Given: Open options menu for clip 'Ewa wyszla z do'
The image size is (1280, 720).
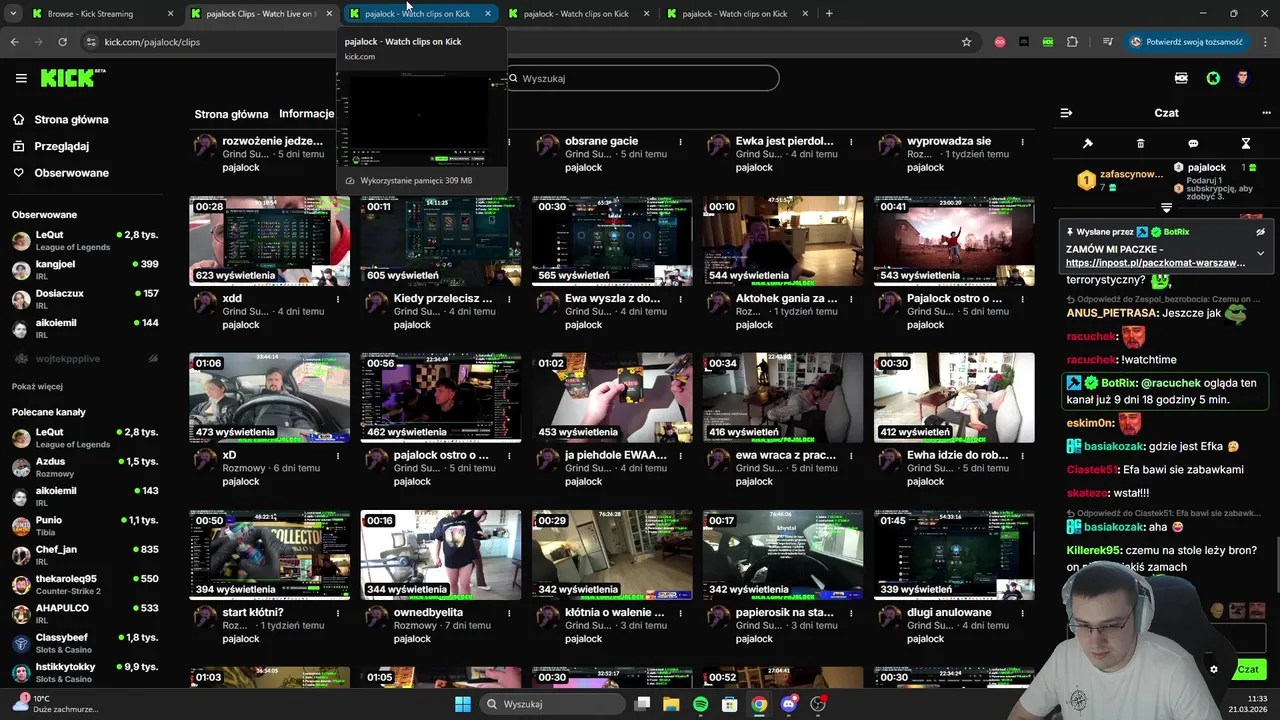Looking at the screenshot, I should coord(680,299).
